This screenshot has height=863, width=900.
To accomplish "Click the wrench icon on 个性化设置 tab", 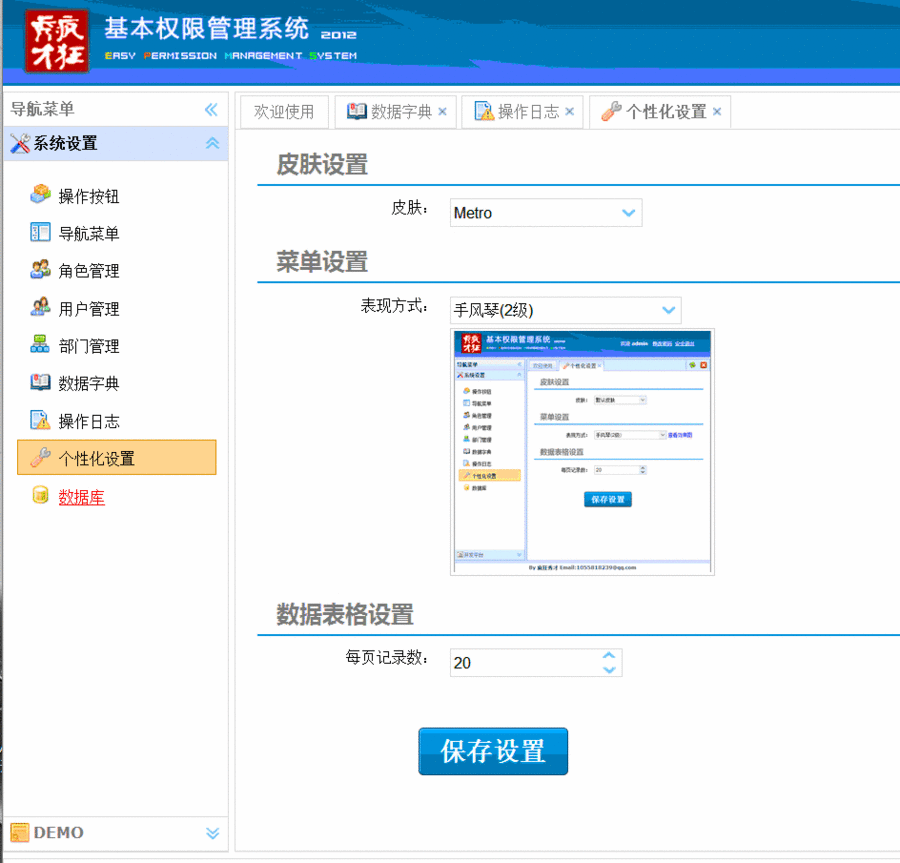I will point(612,111).
